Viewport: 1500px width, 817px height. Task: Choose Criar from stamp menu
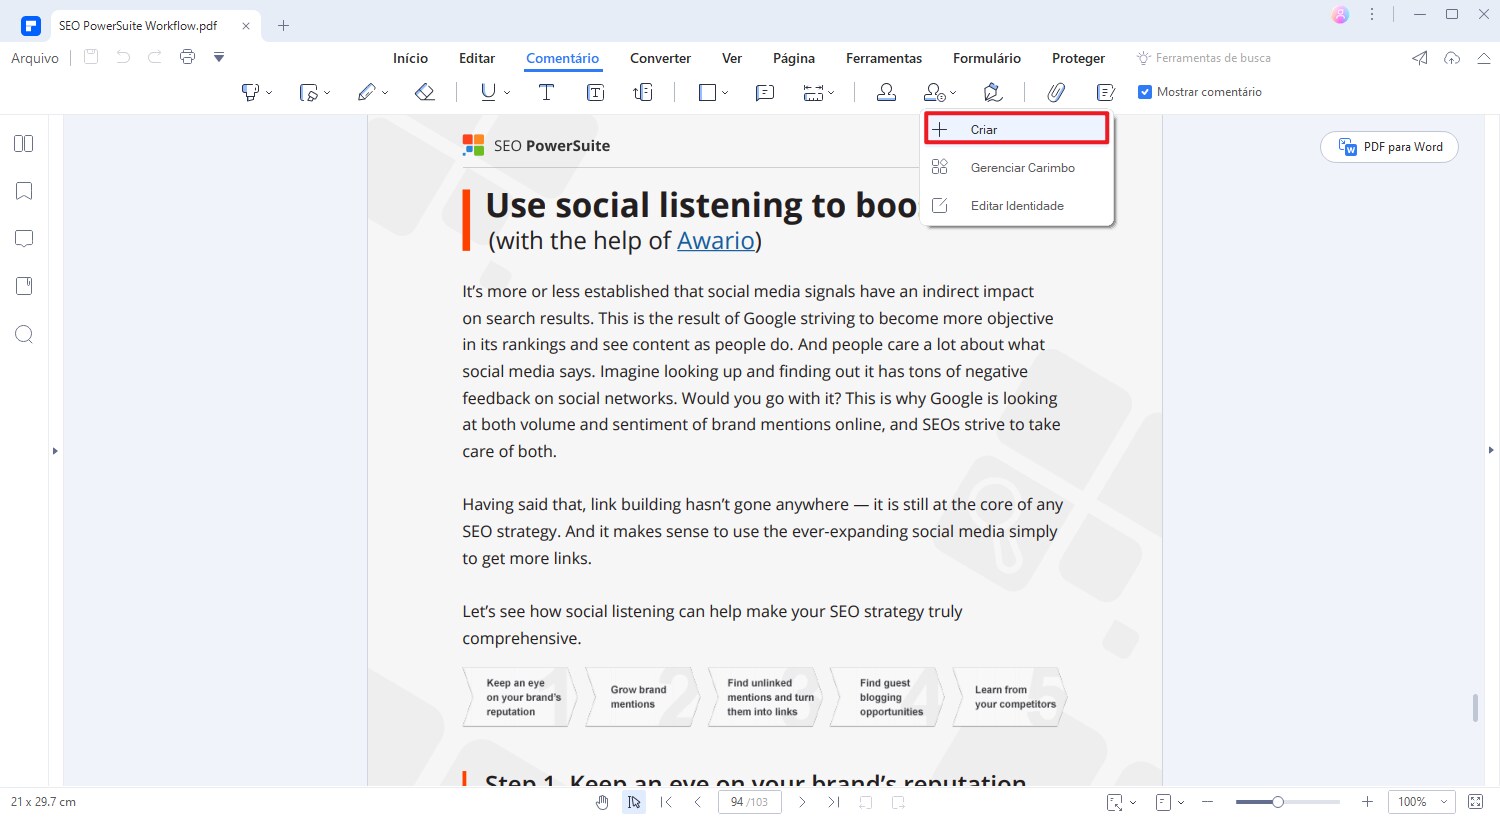(1016, 129)
